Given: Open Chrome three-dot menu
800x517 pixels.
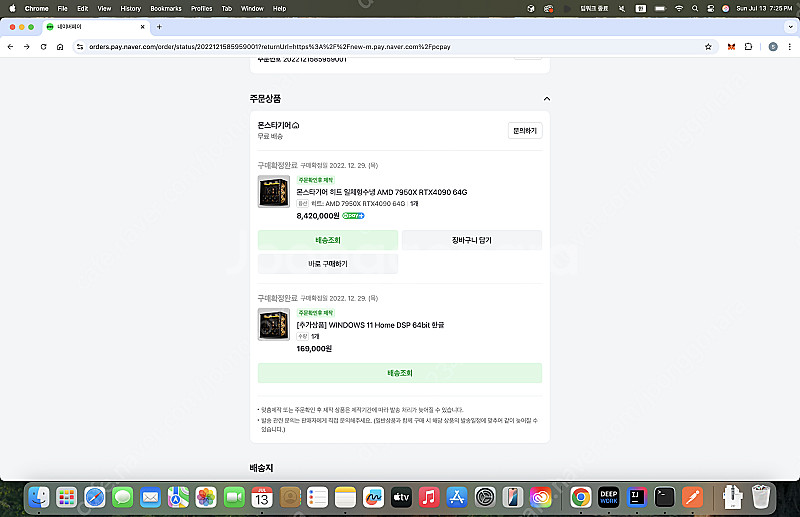Looking at the screenshot, I should [x=789, y=46].
